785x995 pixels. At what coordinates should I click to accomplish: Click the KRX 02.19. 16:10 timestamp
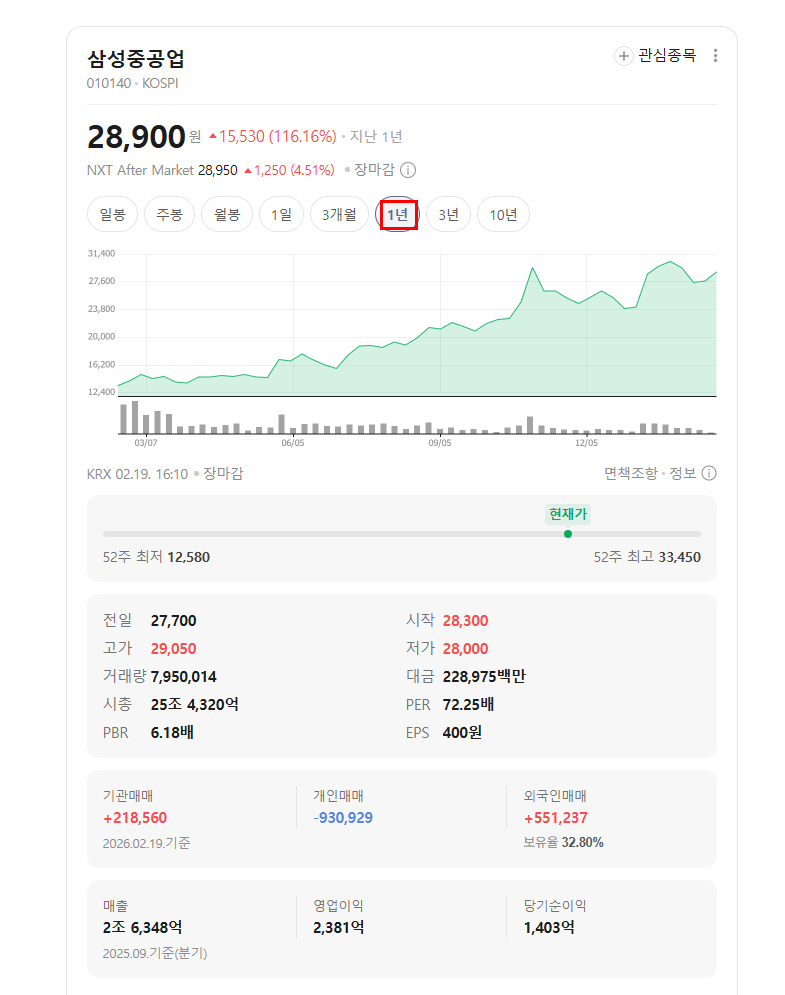138,474
